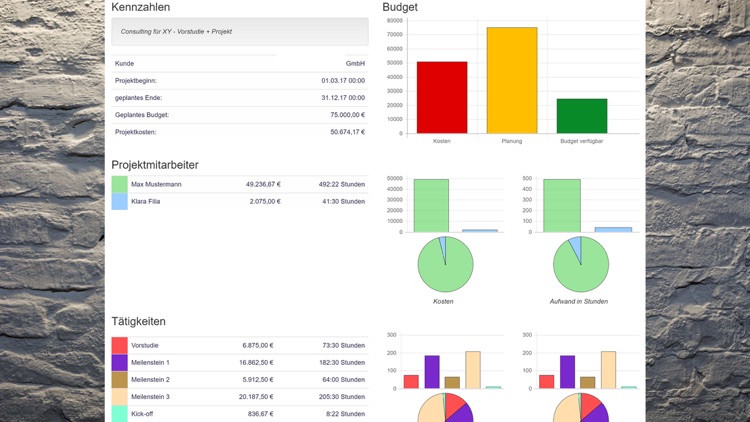Click the tall green bar in employee hours chart
Screen dimensions: 750x422
click(x=562, y=206)
